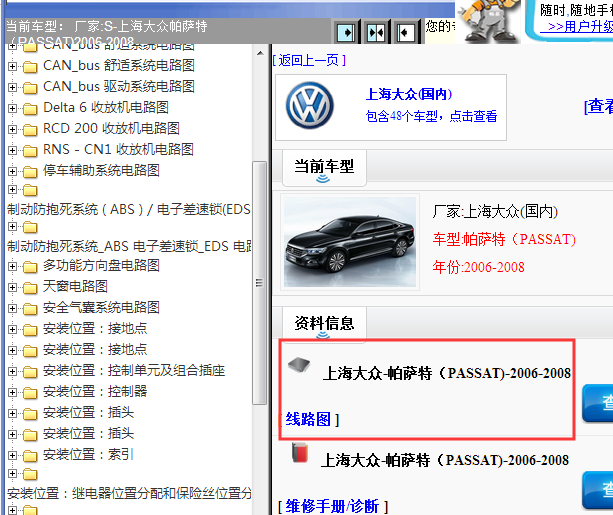This screenshot has height=515, width=613.
Task: Expand Delta 6 收放机电路图 node
Action: click(12, 108)
